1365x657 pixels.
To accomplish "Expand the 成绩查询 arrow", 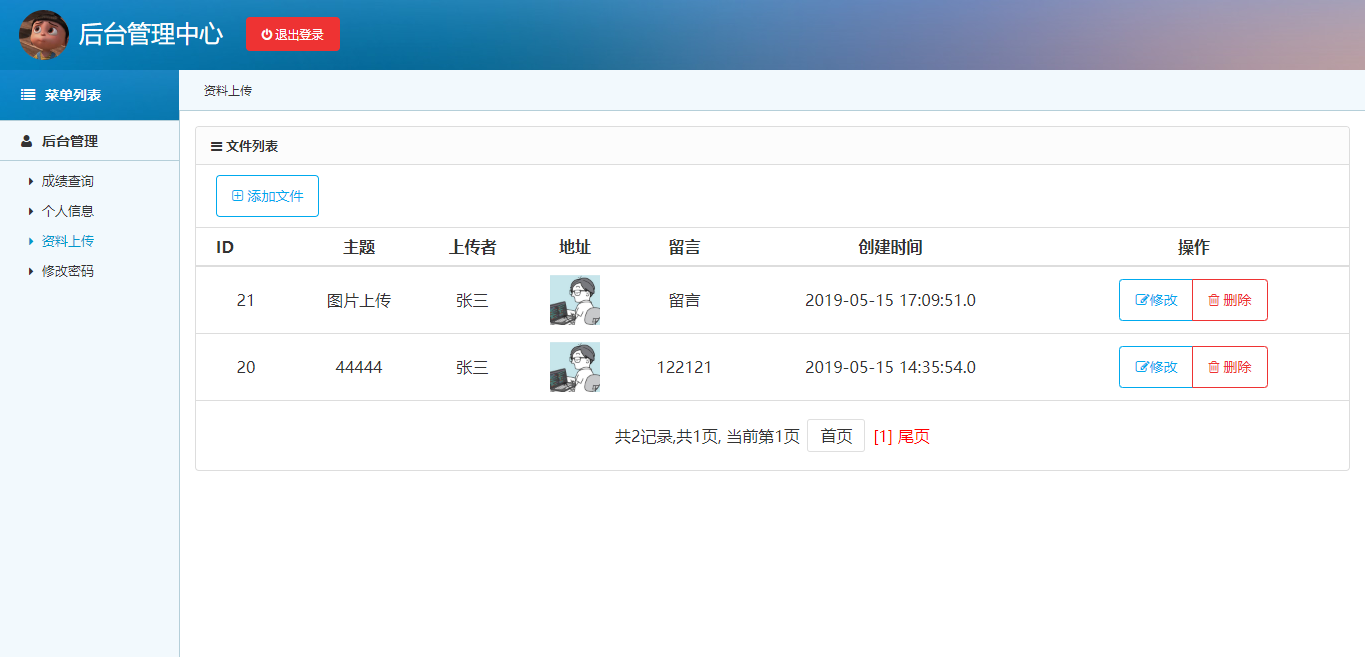I will click(31, 181).
